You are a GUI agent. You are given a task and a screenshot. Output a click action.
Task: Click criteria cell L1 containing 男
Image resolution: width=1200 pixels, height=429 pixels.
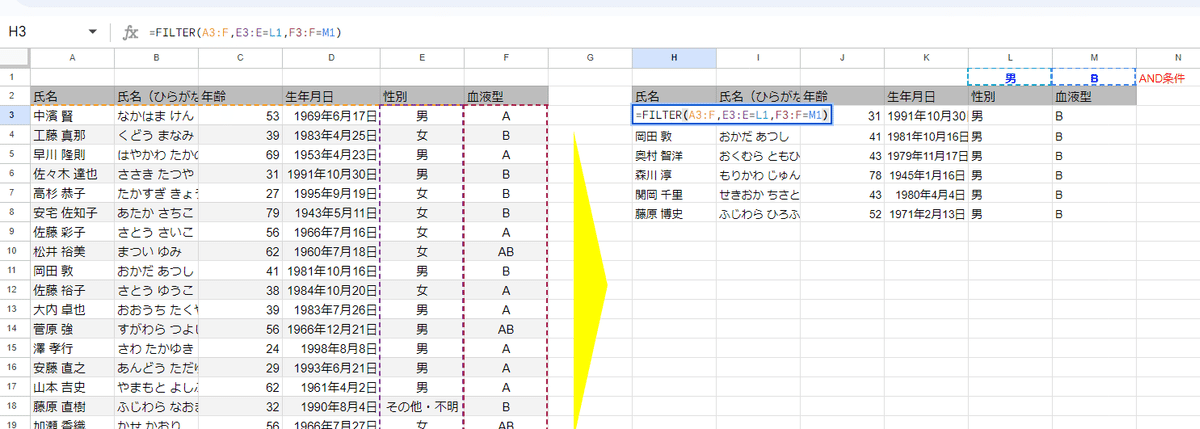point(1010,77)
